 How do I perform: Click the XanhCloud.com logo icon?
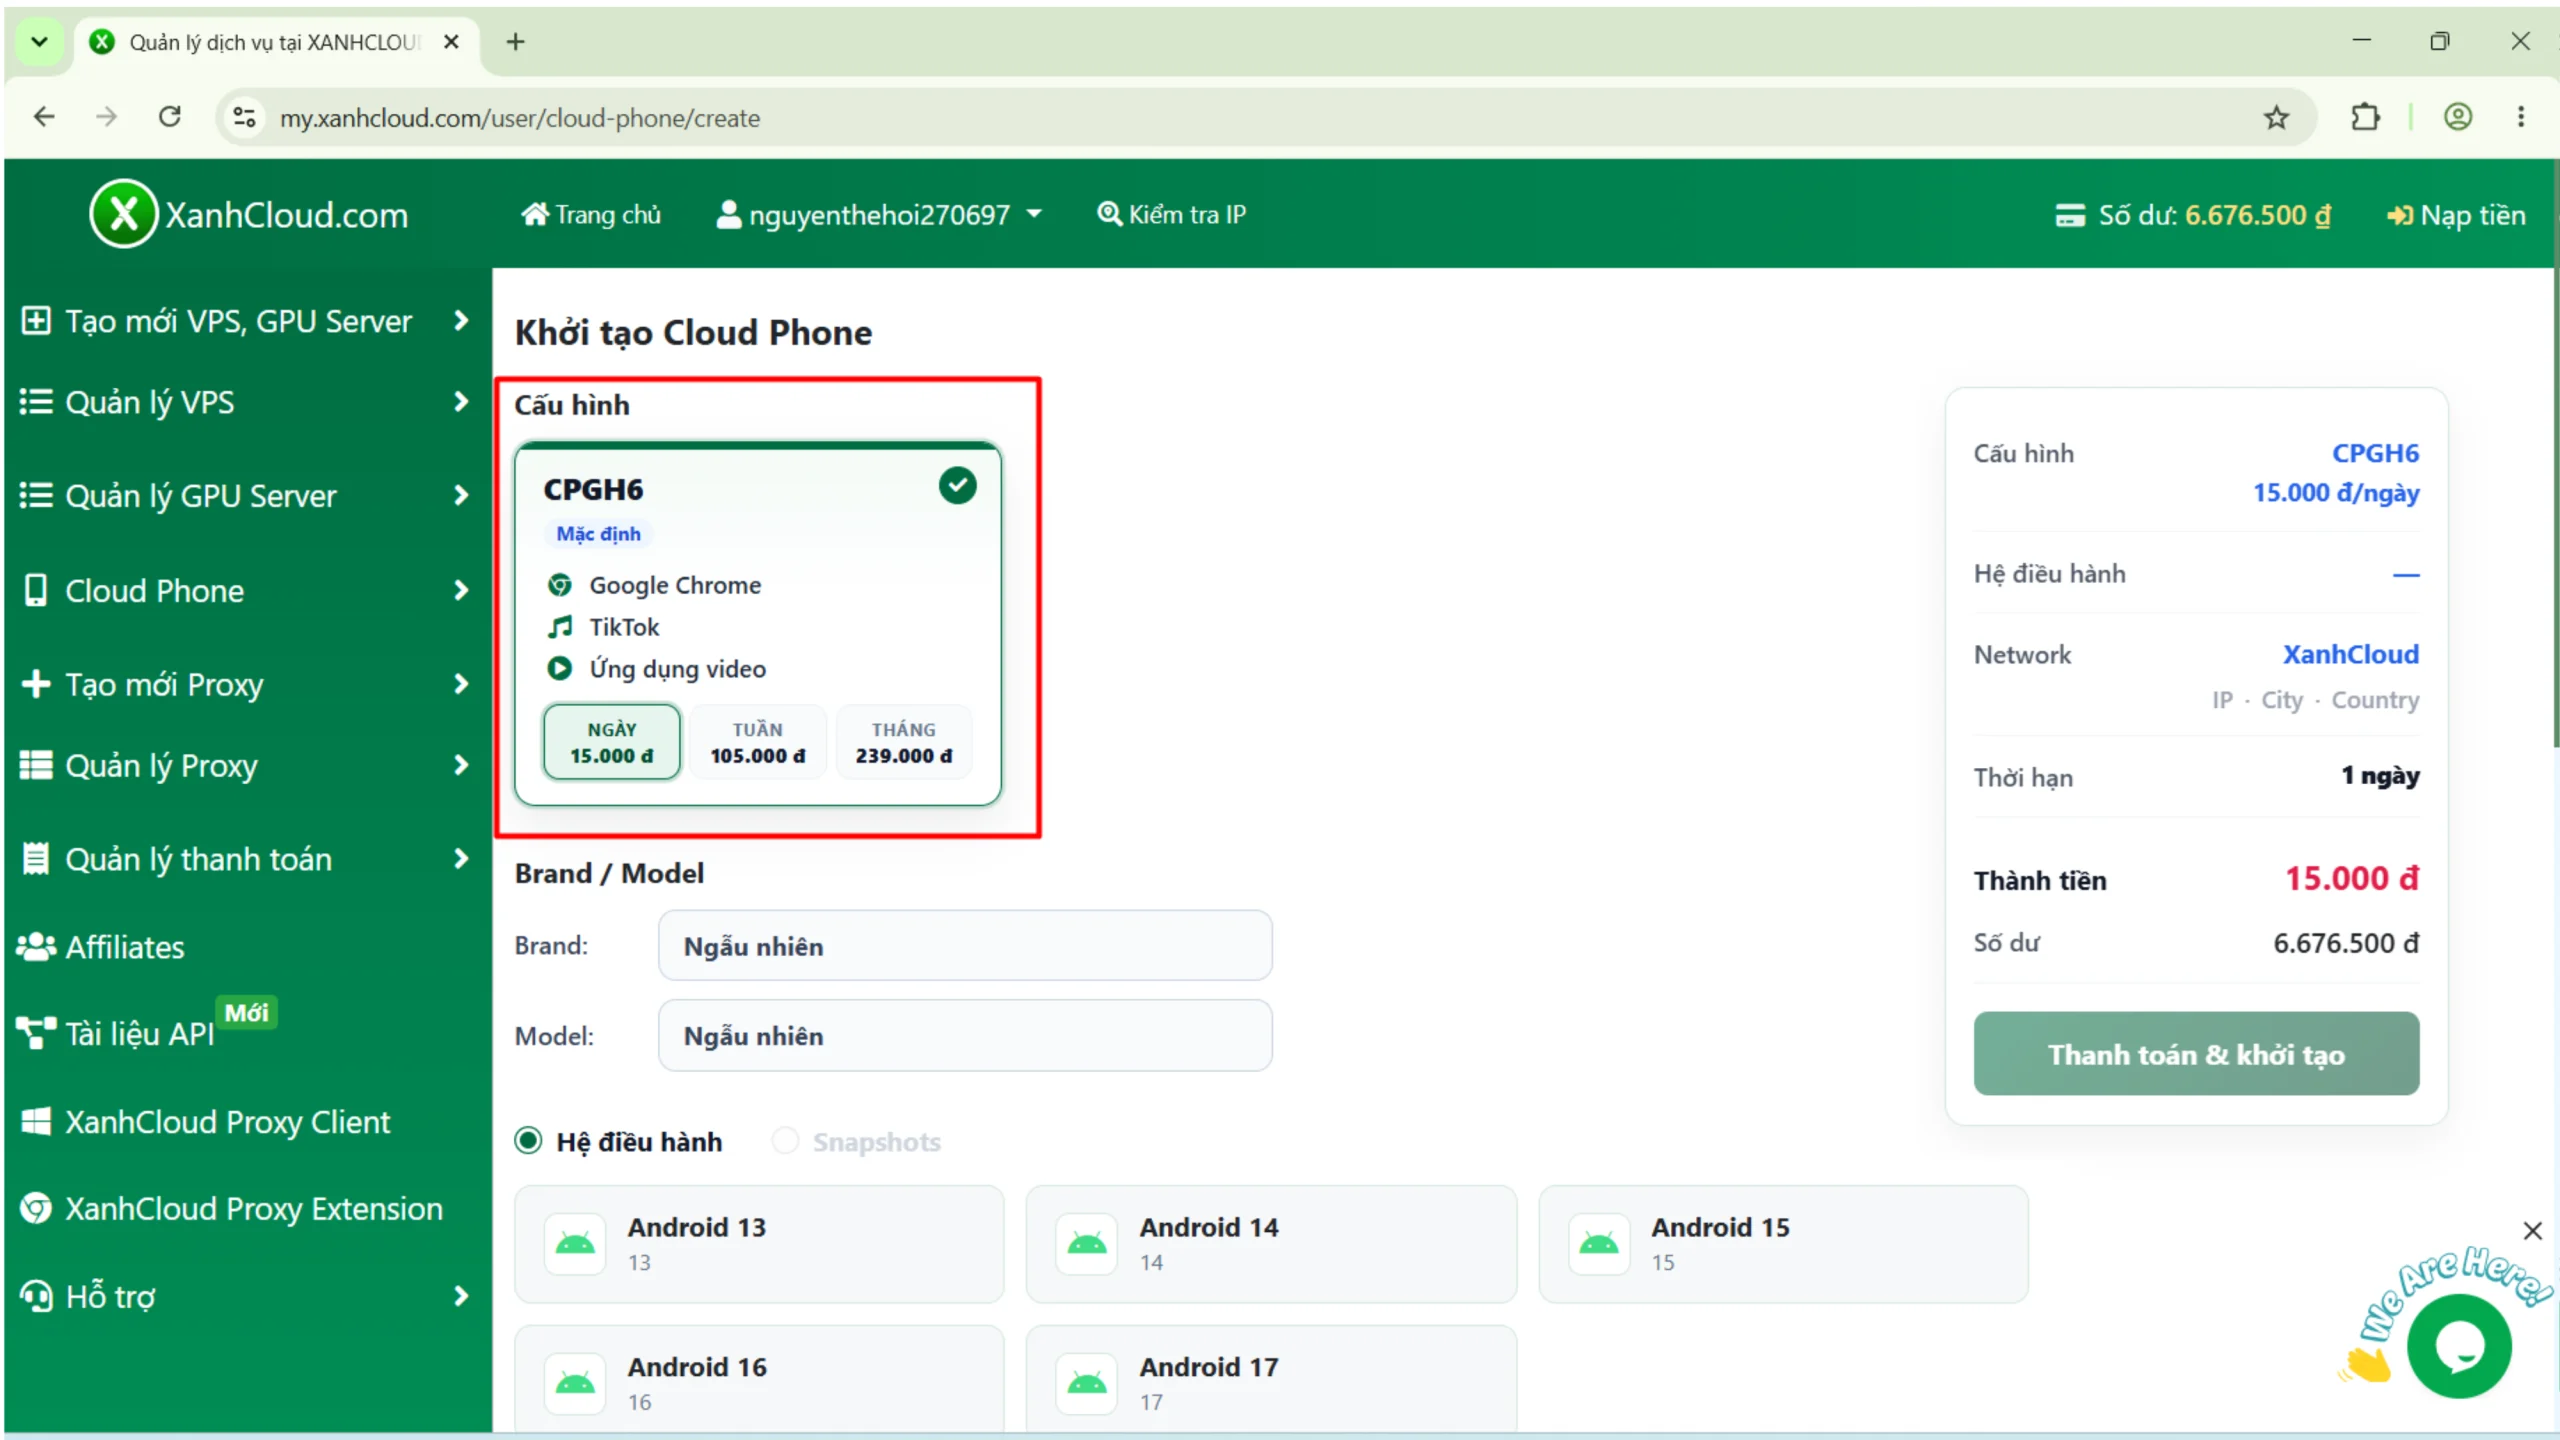pos(123,214)
